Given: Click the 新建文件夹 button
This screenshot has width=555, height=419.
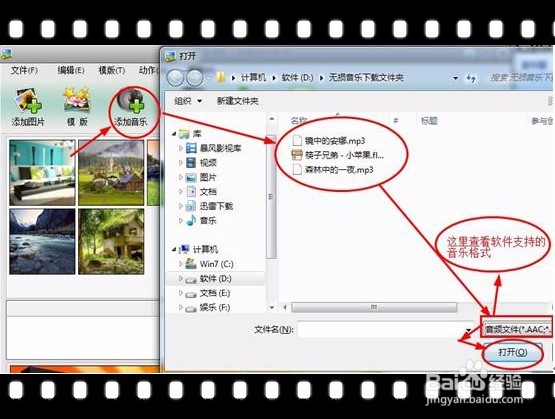Looking at the screenshot, I should pyautogui.click(x=238, y=101).
